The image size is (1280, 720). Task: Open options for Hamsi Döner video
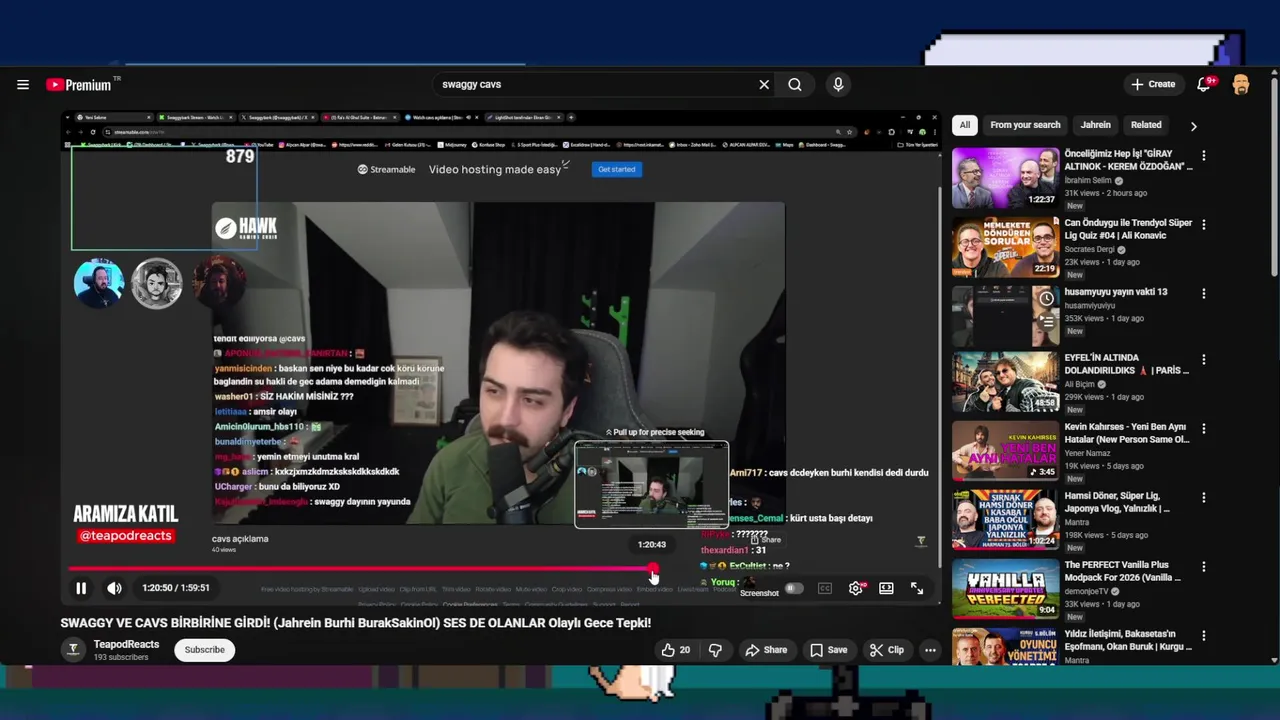coord(1204,497)
